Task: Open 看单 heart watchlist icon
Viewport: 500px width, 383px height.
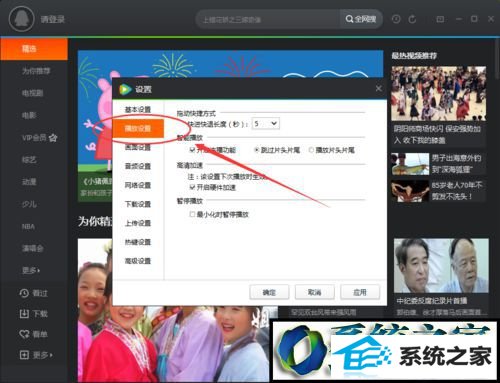Action: 24,334
